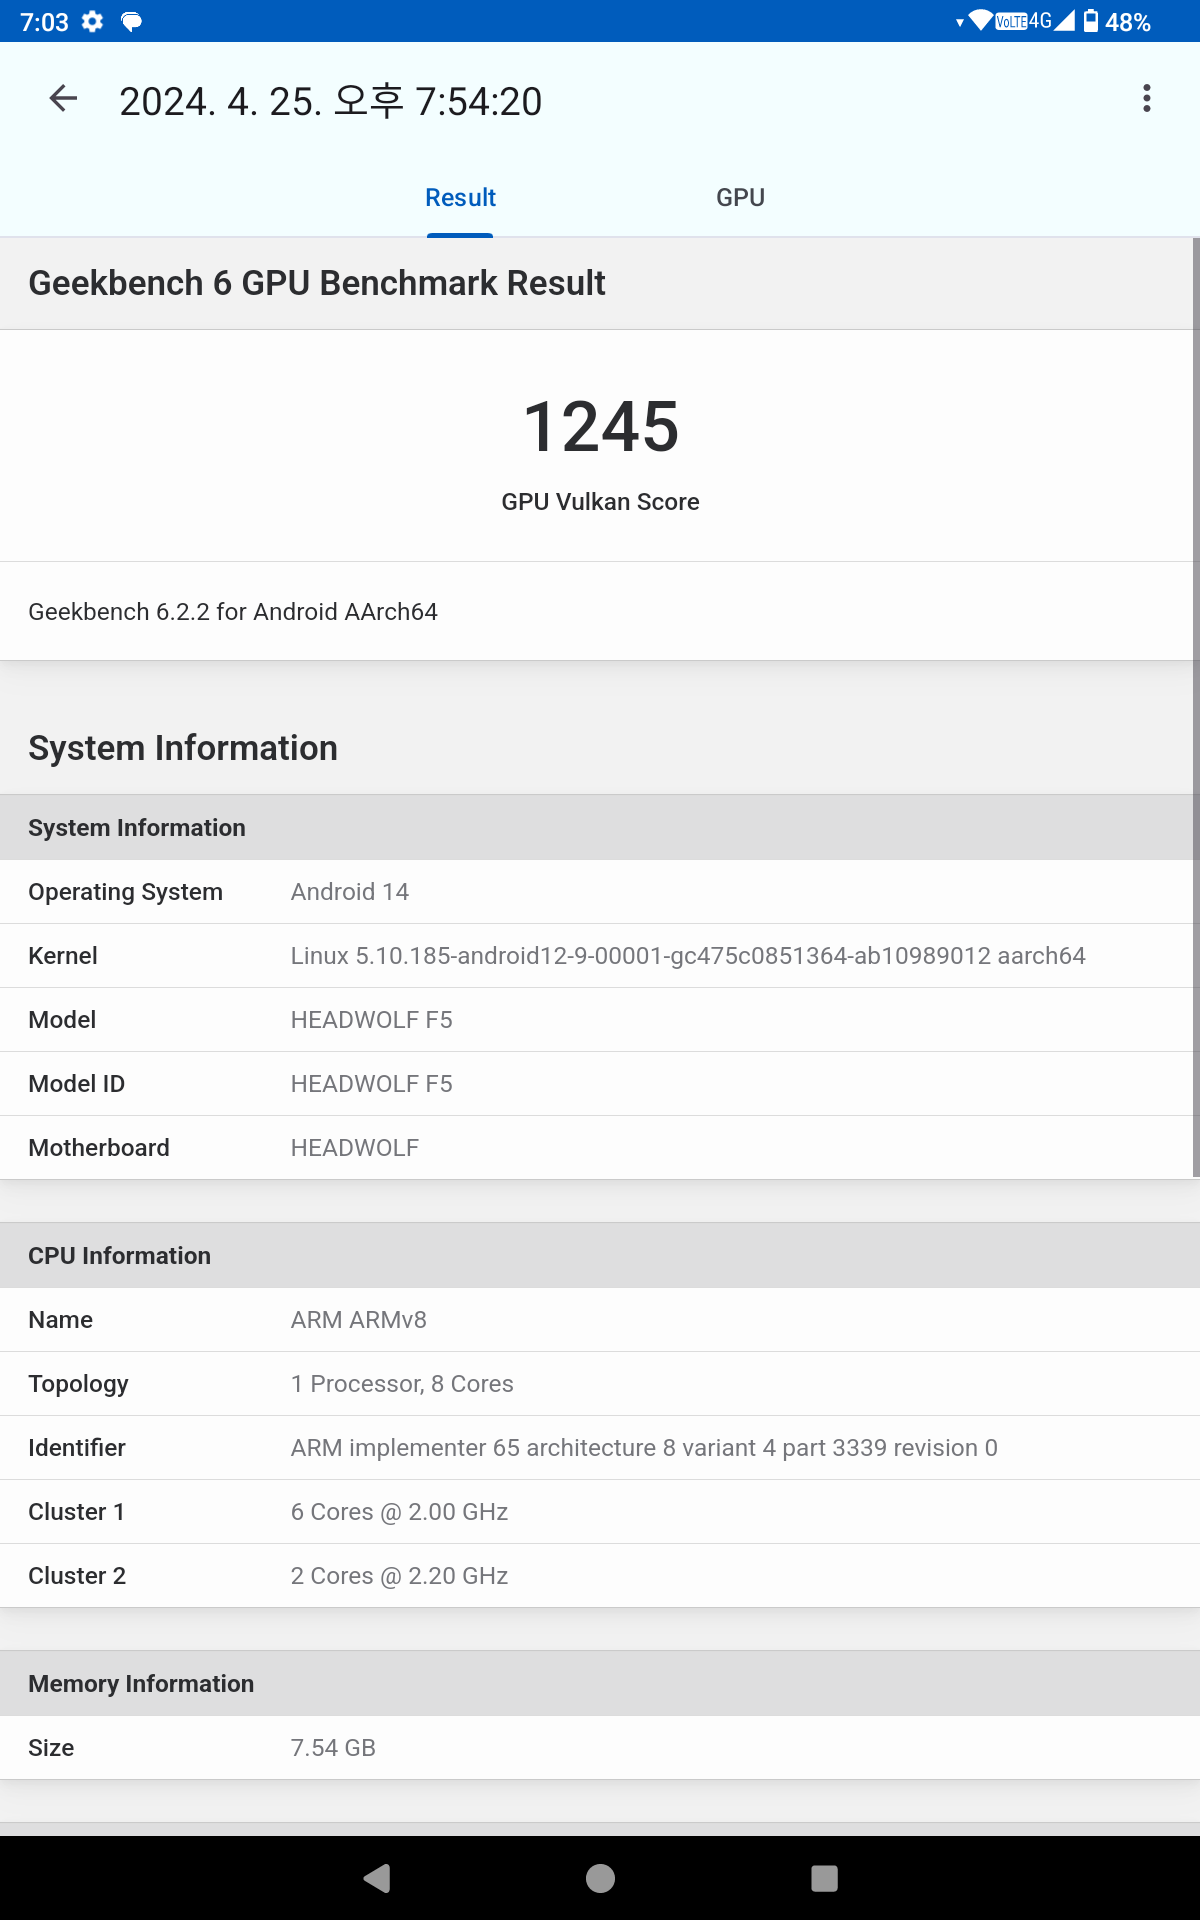1200x1920 pixels.
Task: Tap the Android home circle button
Action: [x=600, y=1878]
